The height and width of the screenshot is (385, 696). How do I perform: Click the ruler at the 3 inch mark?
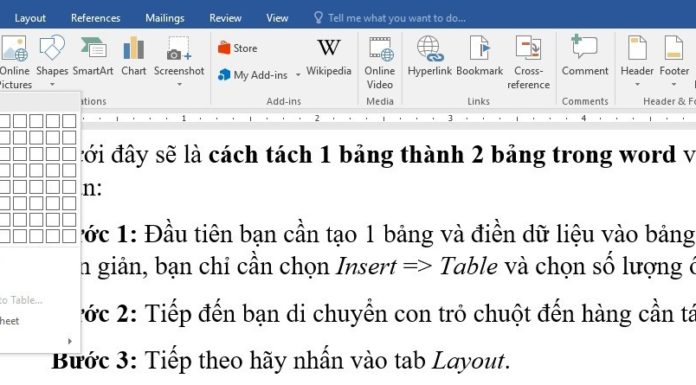pos(450,118)
